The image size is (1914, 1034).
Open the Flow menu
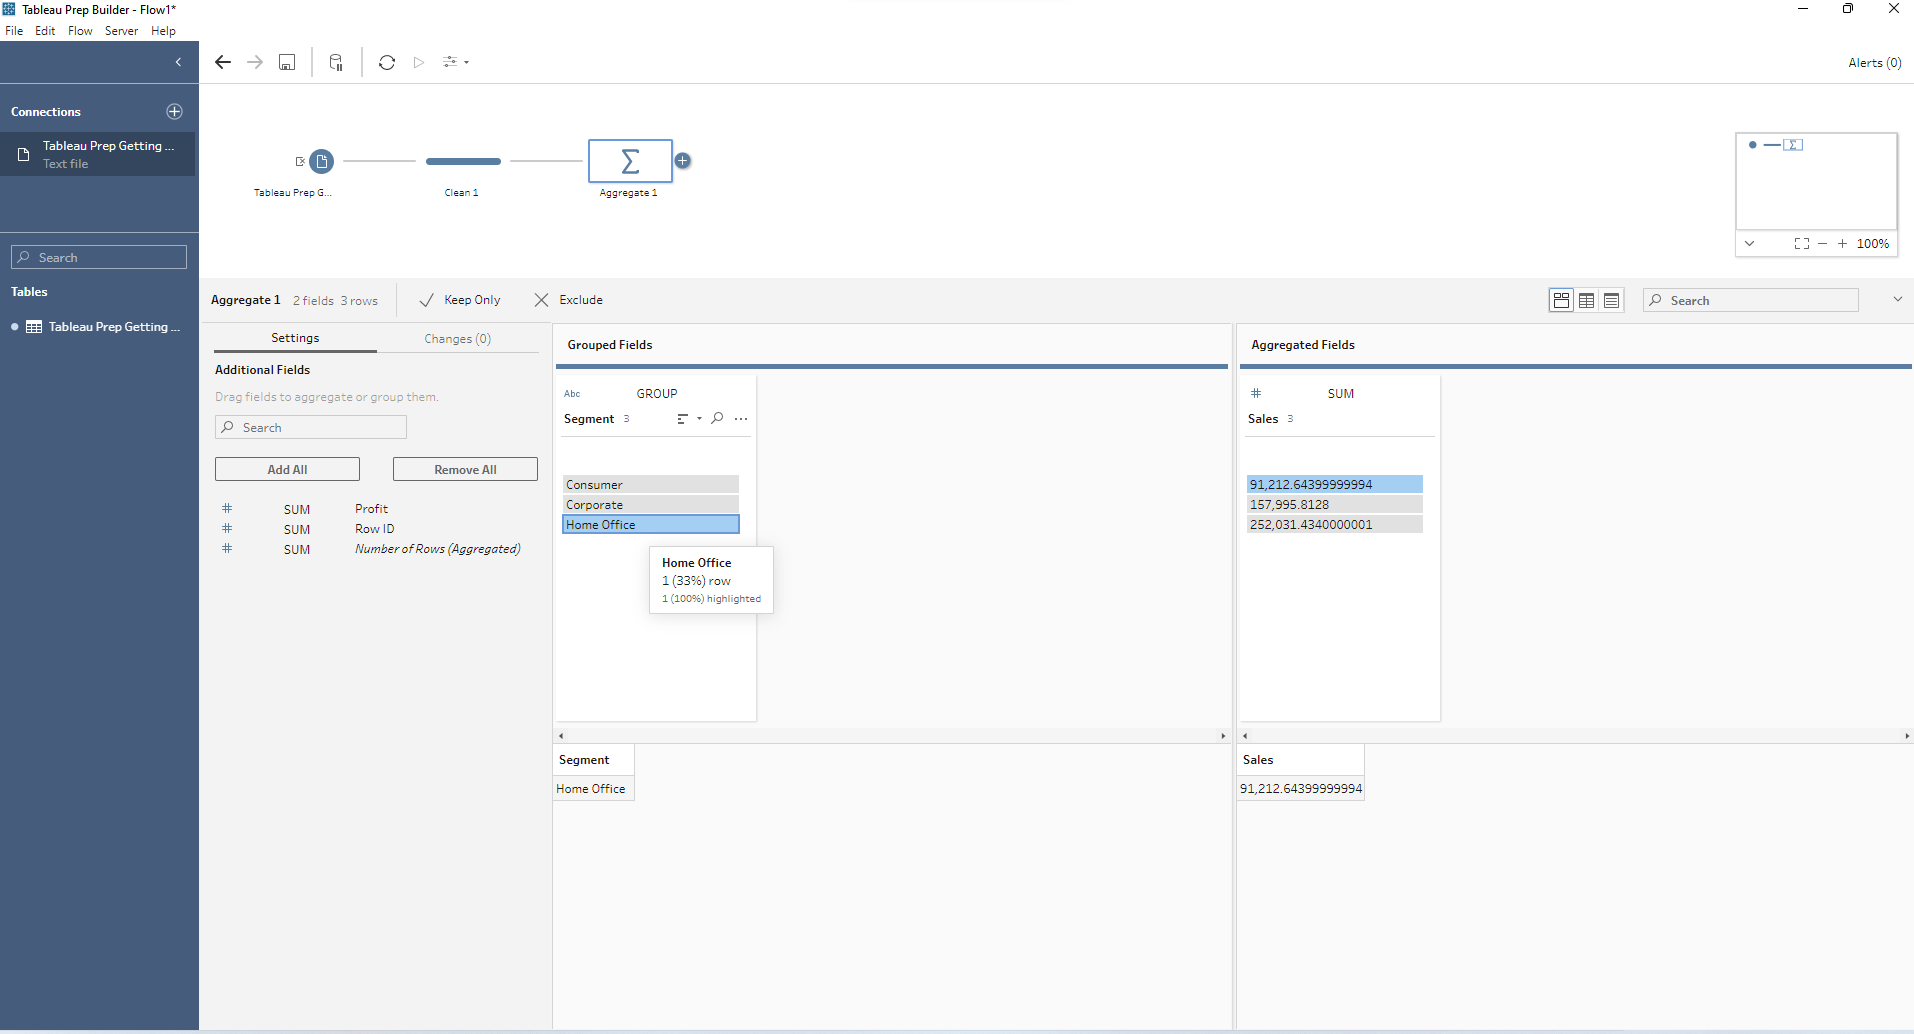pos(80,31)
